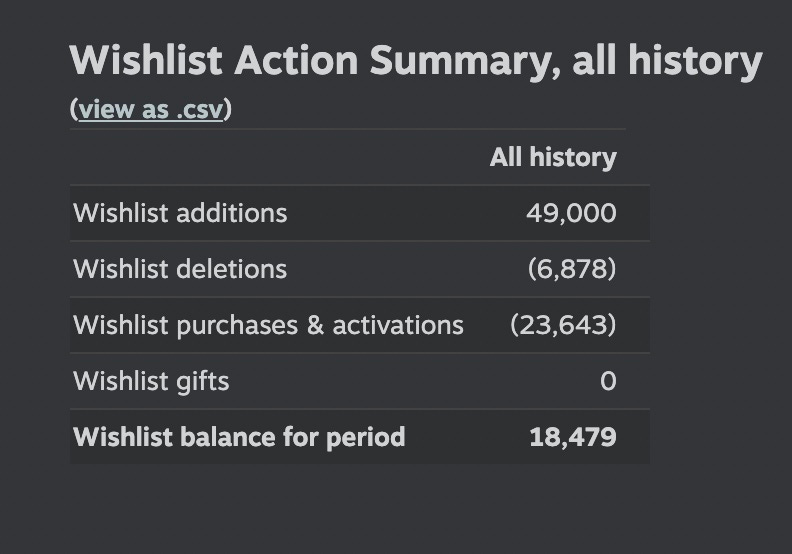Screen dimensions: 792x554
Task: Click 'Wishlist' at the start of the heading
Action: (x=146, y=62)
